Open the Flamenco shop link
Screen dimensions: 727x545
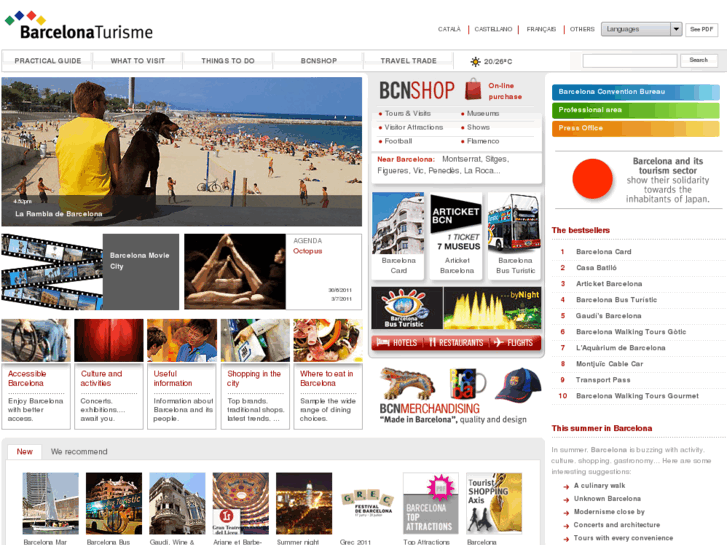coord(483,141)
